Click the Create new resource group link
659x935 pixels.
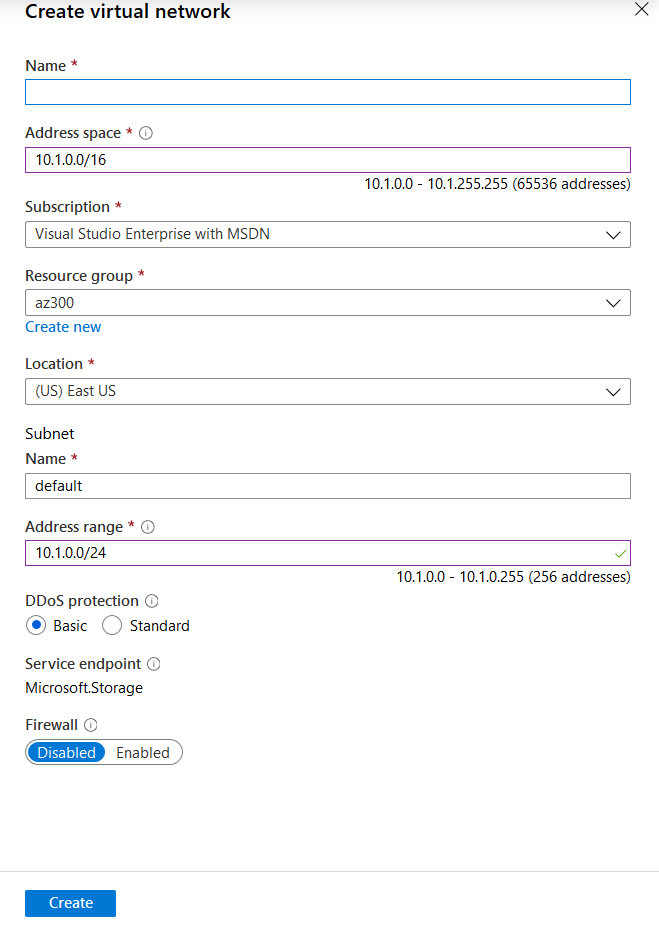pos(63,327)
